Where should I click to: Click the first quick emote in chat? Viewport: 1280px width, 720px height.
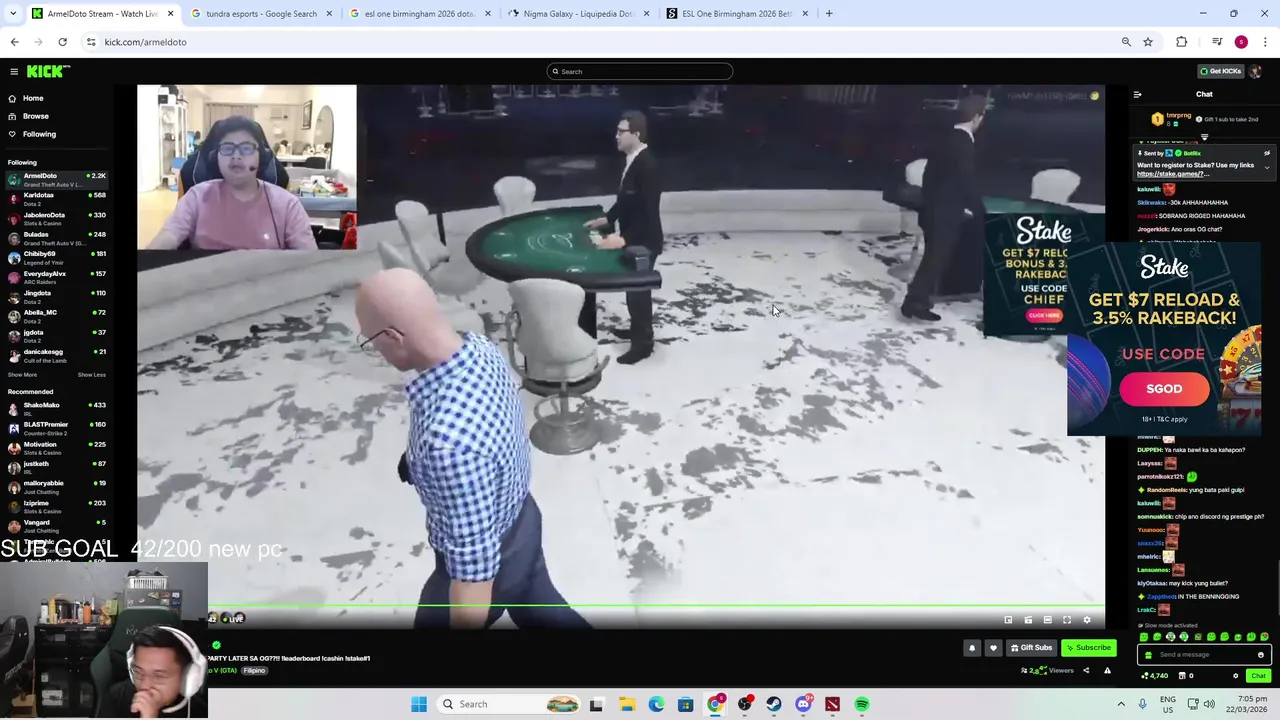[x=1144, y=637]
